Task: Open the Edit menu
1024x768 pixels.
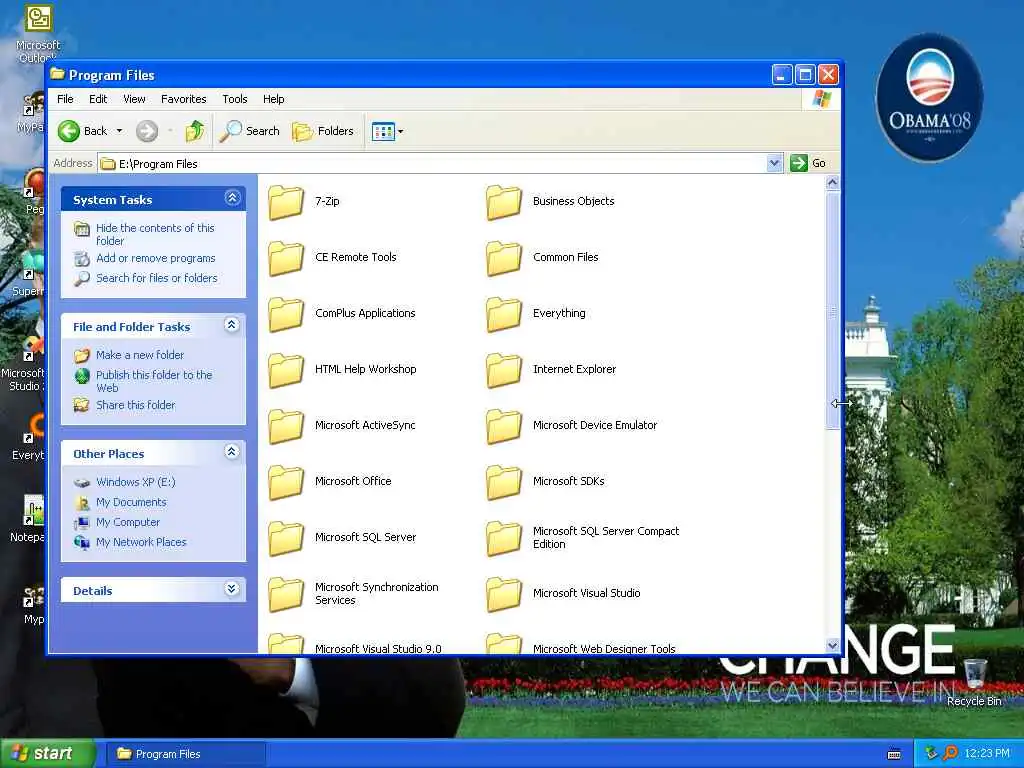Action: (98, 99)
